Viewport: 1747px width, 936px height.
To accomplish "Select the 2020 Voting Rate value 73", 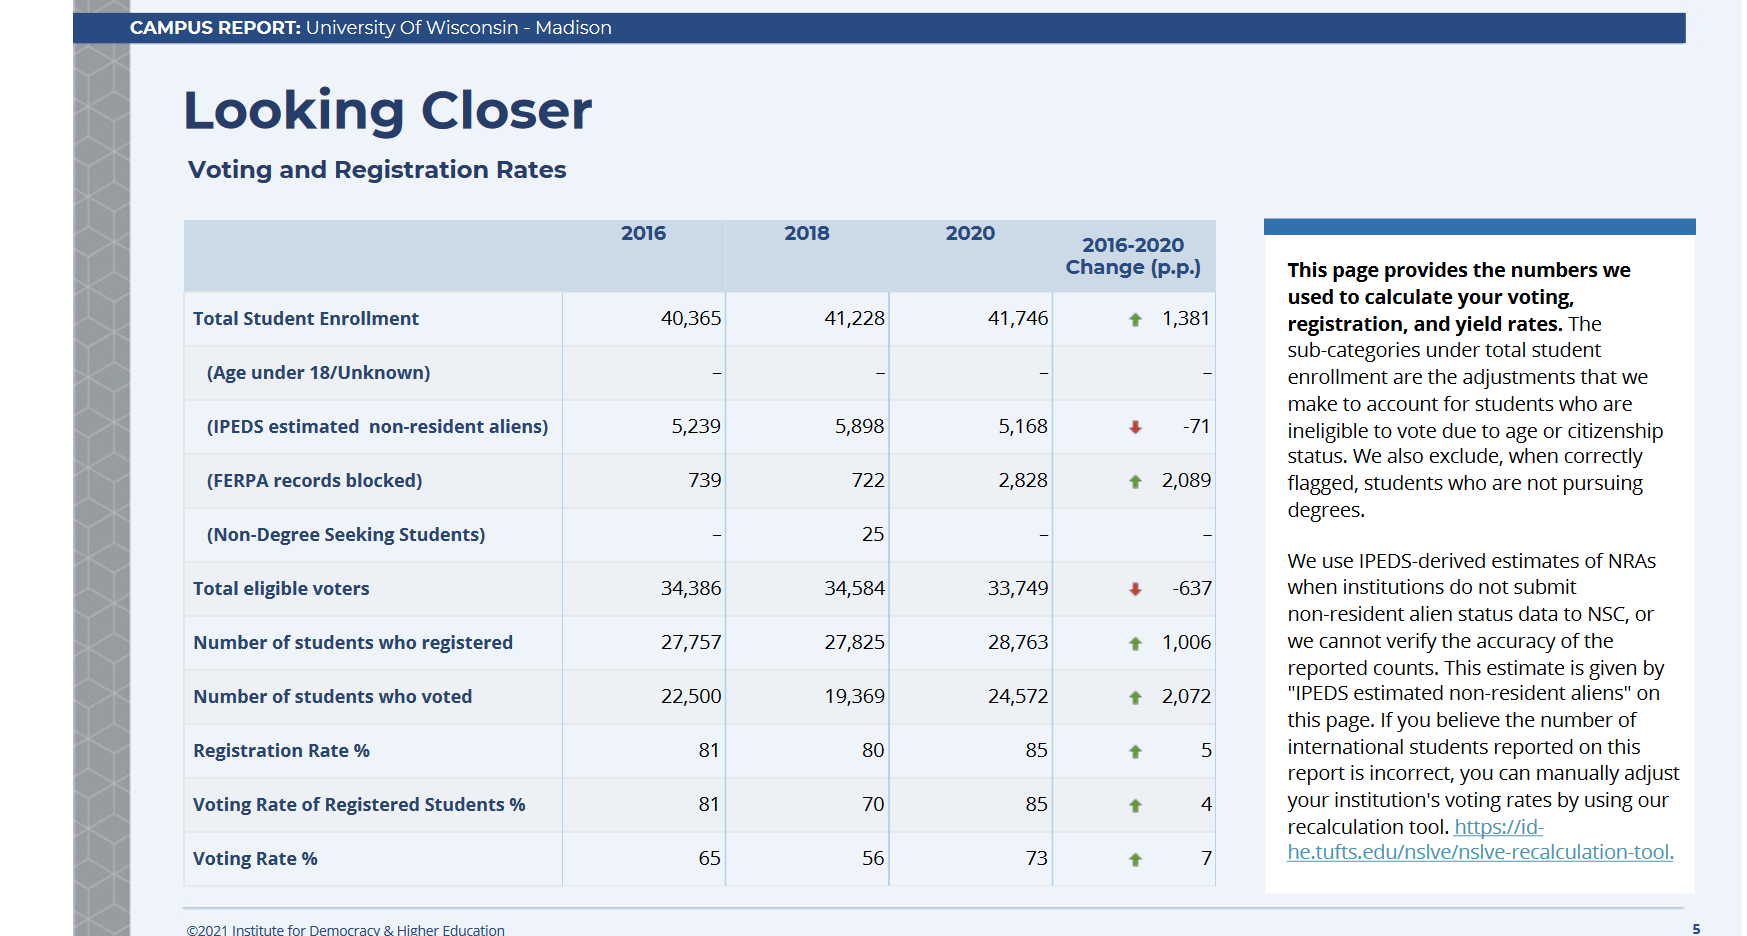I will [1036, 858].
